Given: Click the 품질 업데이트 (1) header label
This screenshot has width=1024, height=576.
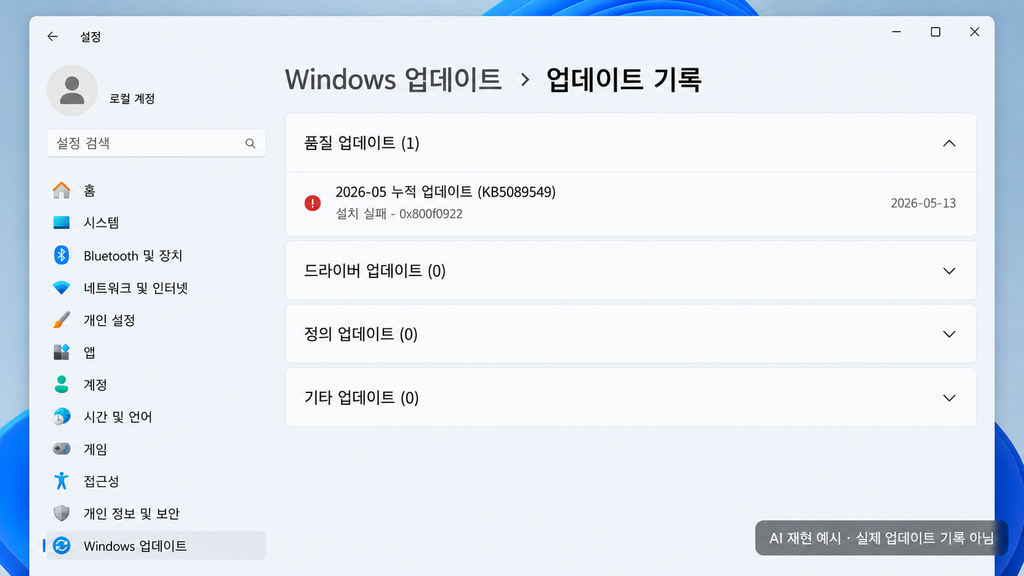Looking at the screenshot, I should pyautogui.click(x=362, y=143).
